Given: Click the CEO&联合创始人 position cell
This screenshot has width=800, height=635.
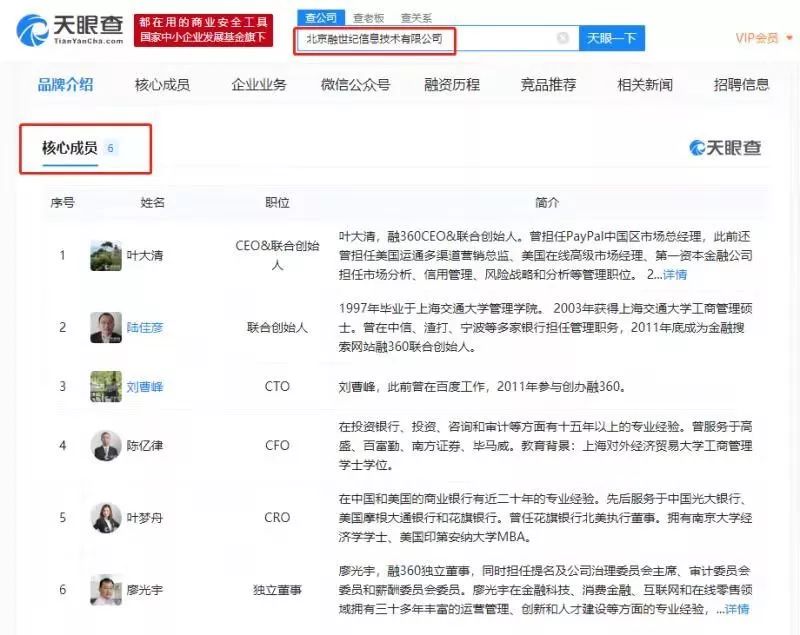Looking at the screenshot, I should pyautogui.click(x=277, y=256).
